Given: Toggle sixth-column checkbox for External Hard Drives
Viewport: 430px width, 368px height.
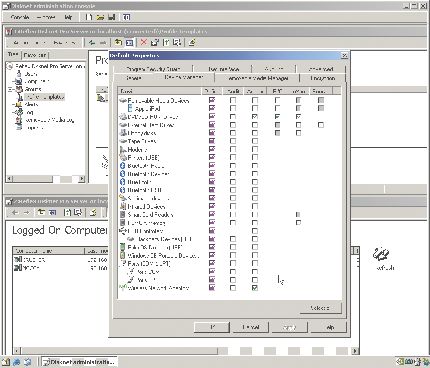Looking at the screenshot, I should [x=321, y=125].
